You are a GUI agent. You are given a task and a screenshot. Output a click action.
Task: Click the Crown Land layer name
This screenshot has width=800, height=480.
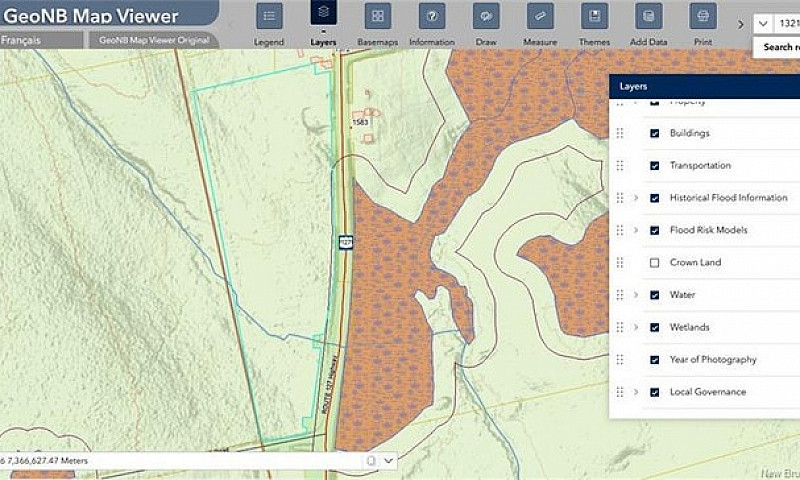[695, 262]
